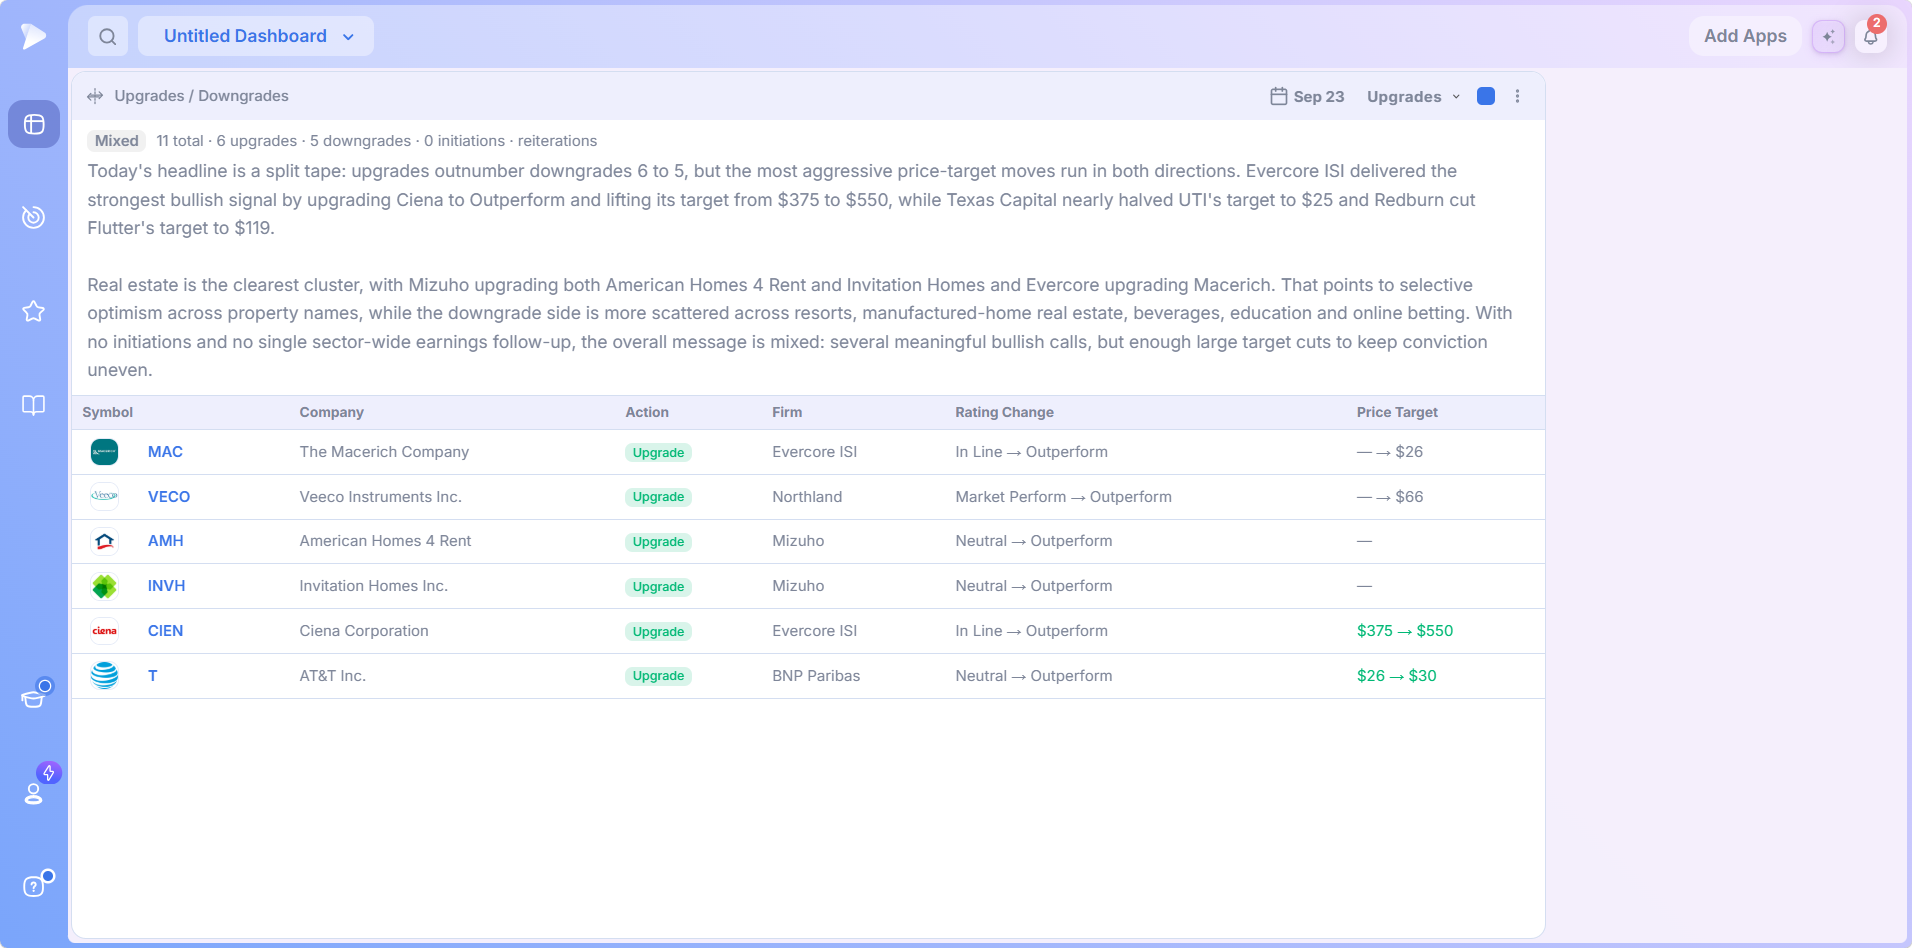Open the widget three-dot options menu
Screen dimensions: 1912x948
pos(1517,96)
